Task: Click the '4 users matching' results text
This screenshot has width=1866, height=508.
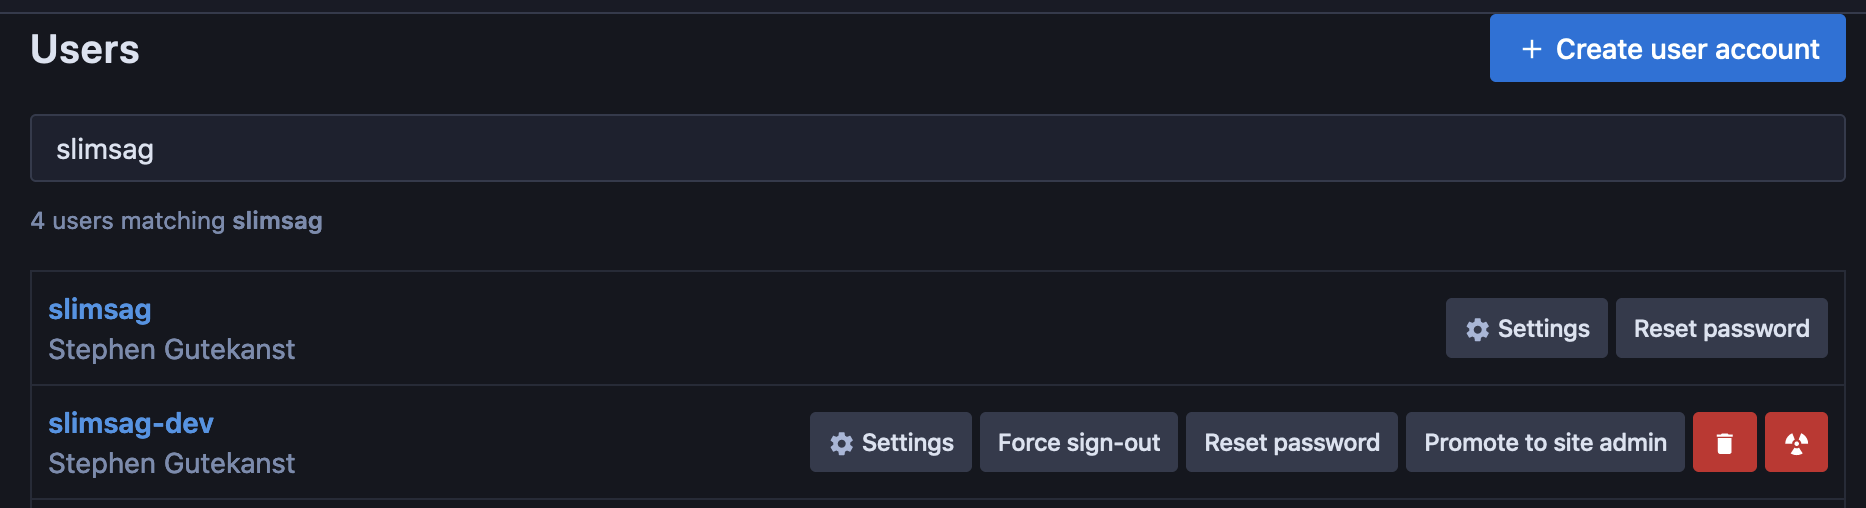Action: 128,221
